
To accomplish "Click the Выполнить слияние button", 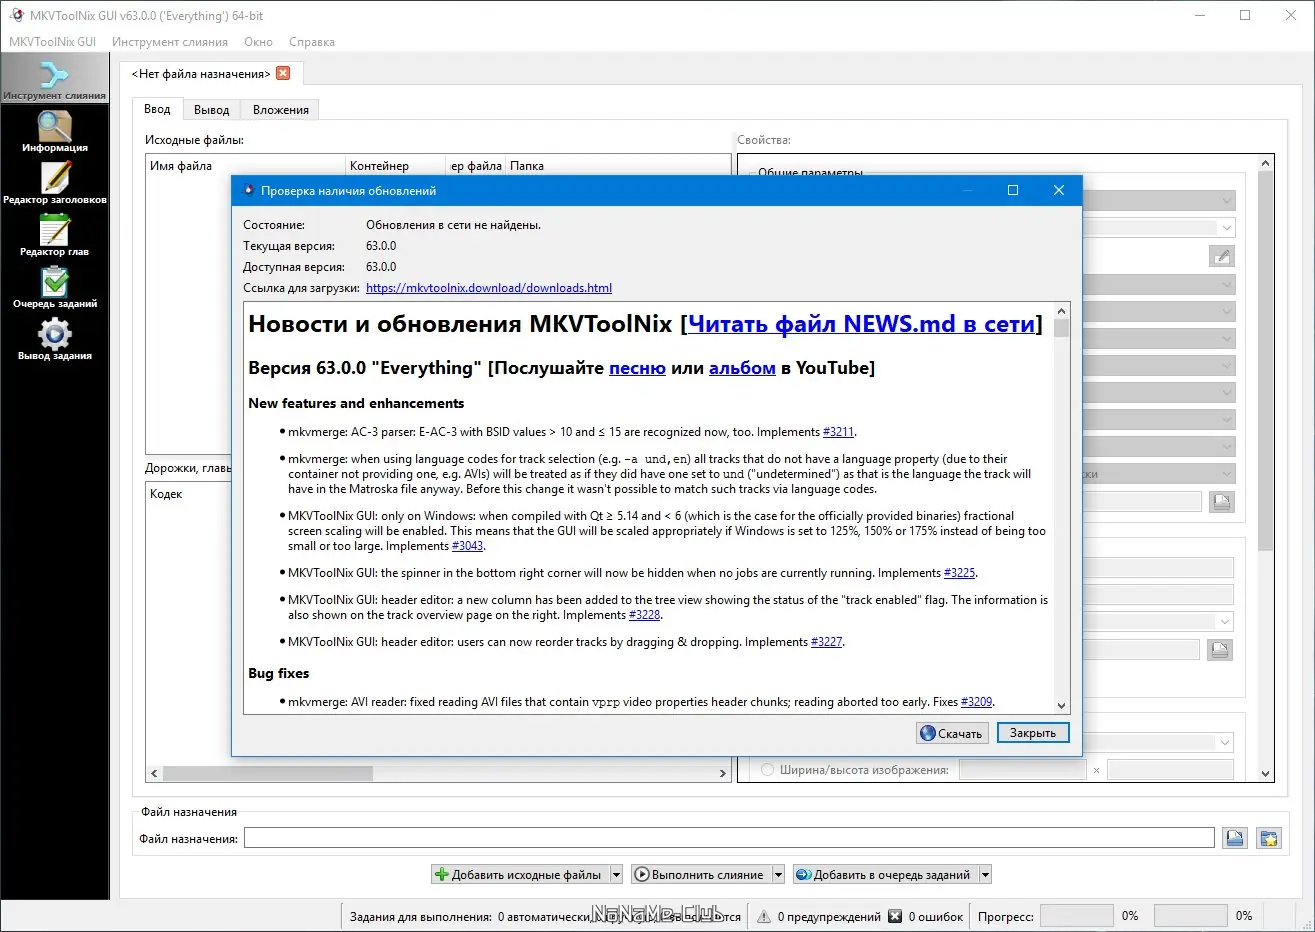I will (x=699, y=875).
